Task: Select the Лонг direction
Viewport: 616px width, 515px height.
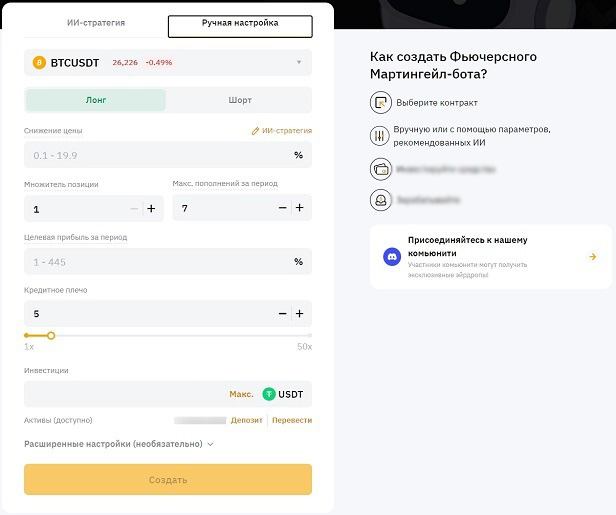Action: pos(96,100)
